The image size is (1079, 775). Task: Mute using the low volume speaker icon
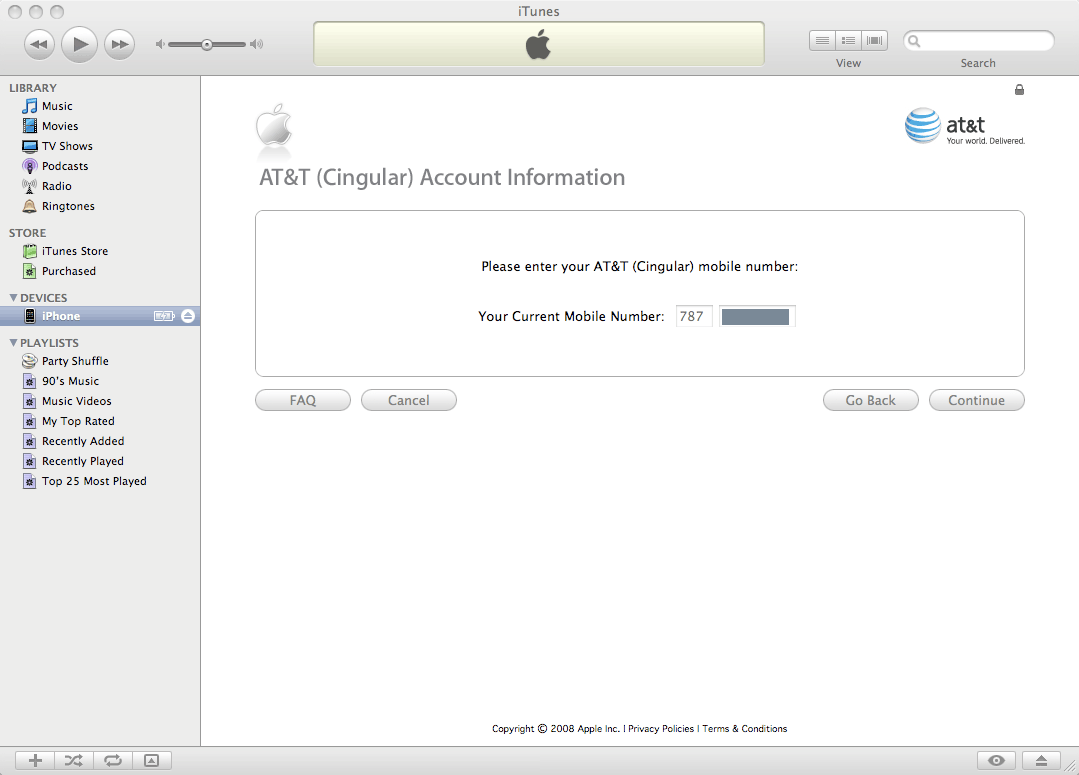click(x=160, y=44)
